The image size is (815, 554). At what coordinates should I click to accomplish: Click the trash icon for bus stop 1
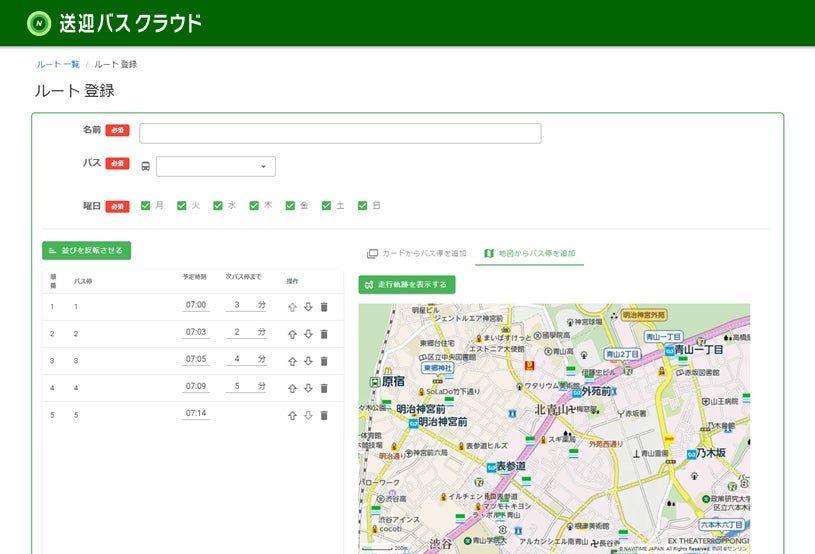tap(323, 307)
